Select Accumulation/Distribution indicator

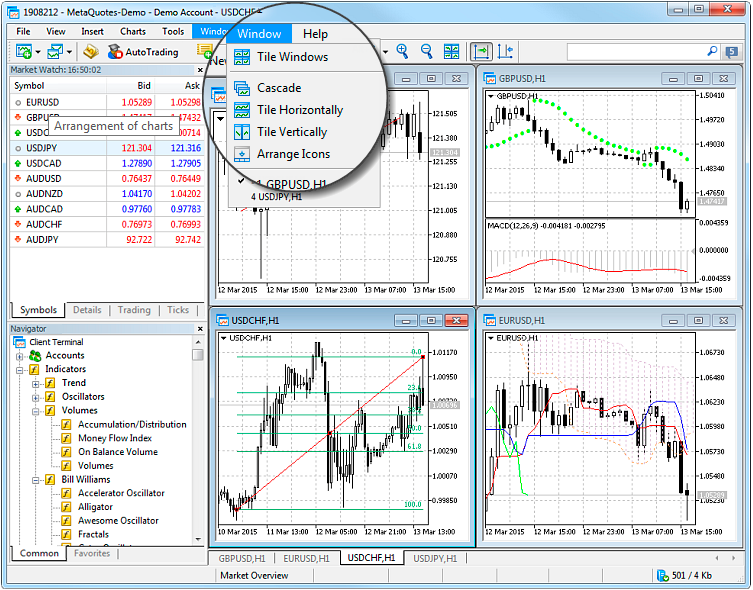pyautogui.click(x=132, y=425)
